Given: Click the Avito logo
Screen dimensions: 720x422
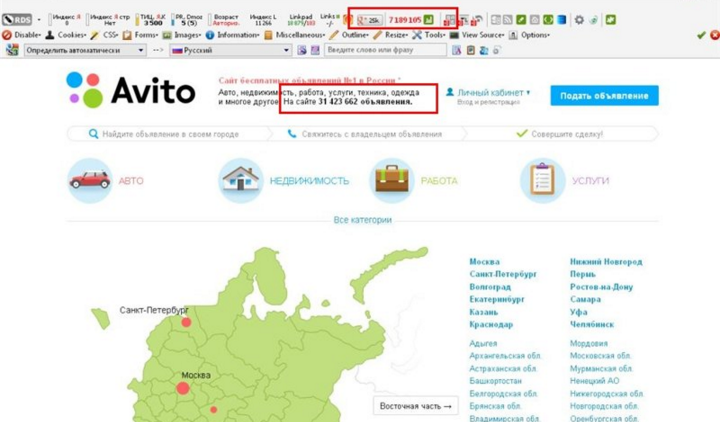Looking at the screenshot, I should pyautogui.click(x=130, y=90).
